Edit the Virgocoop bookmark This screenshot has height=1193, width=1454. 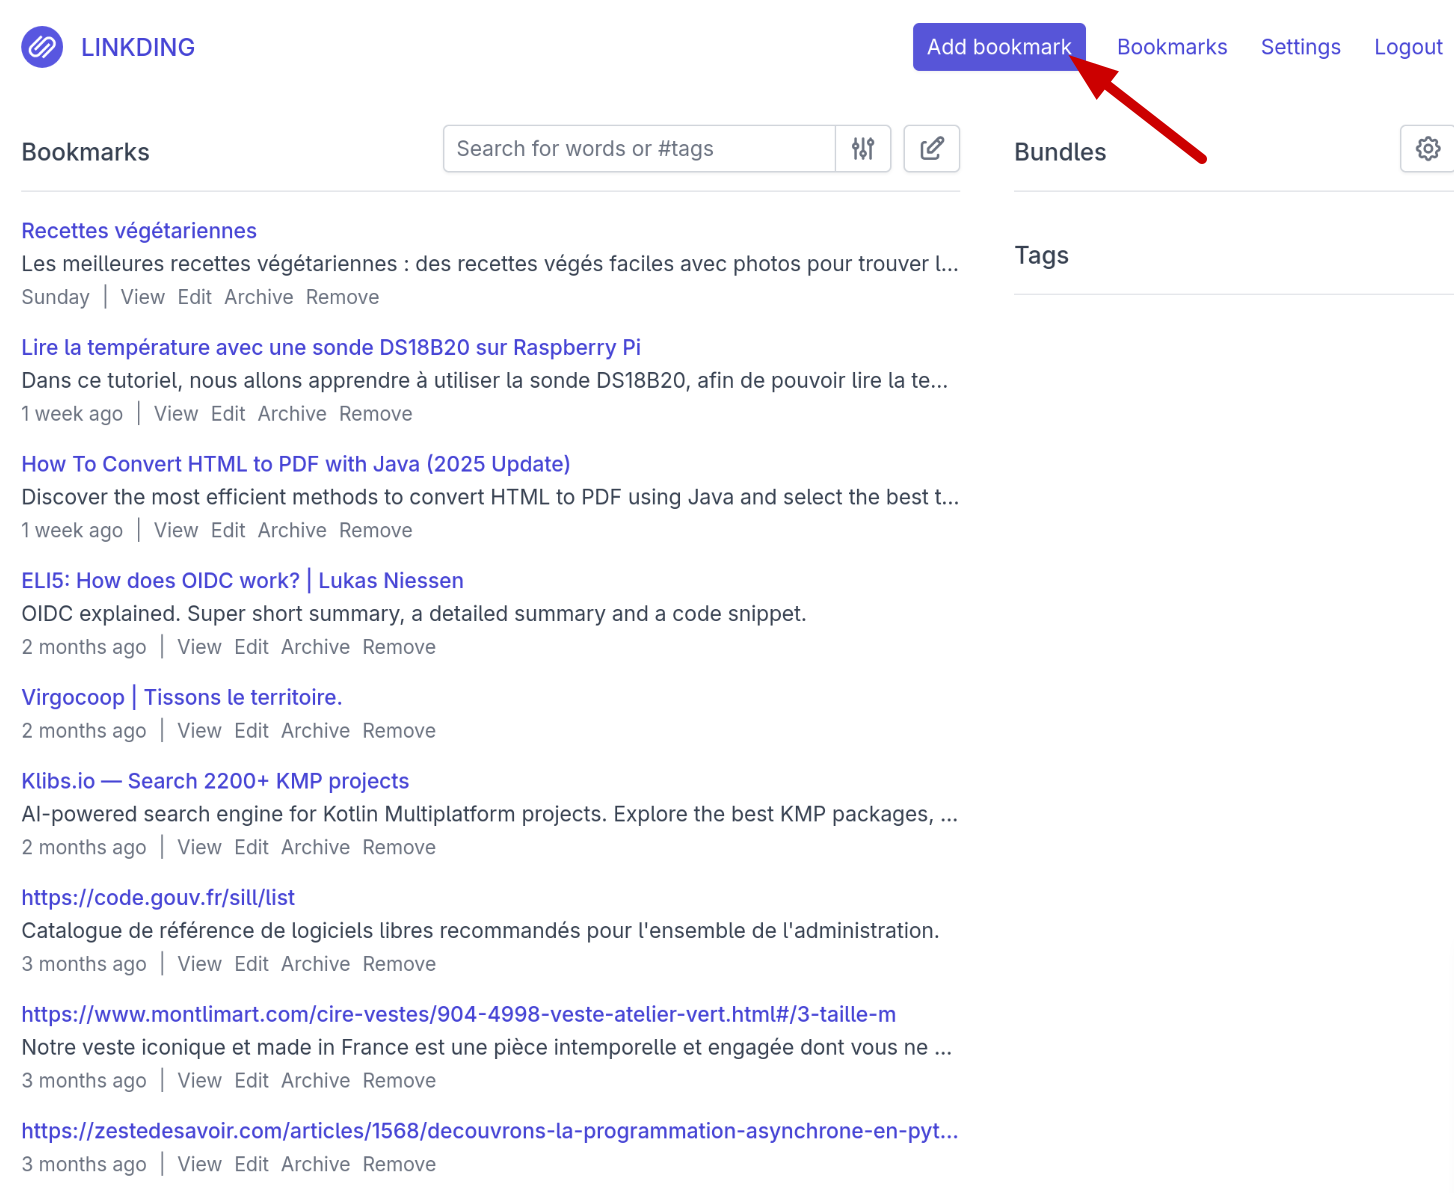tap(252, 731)
